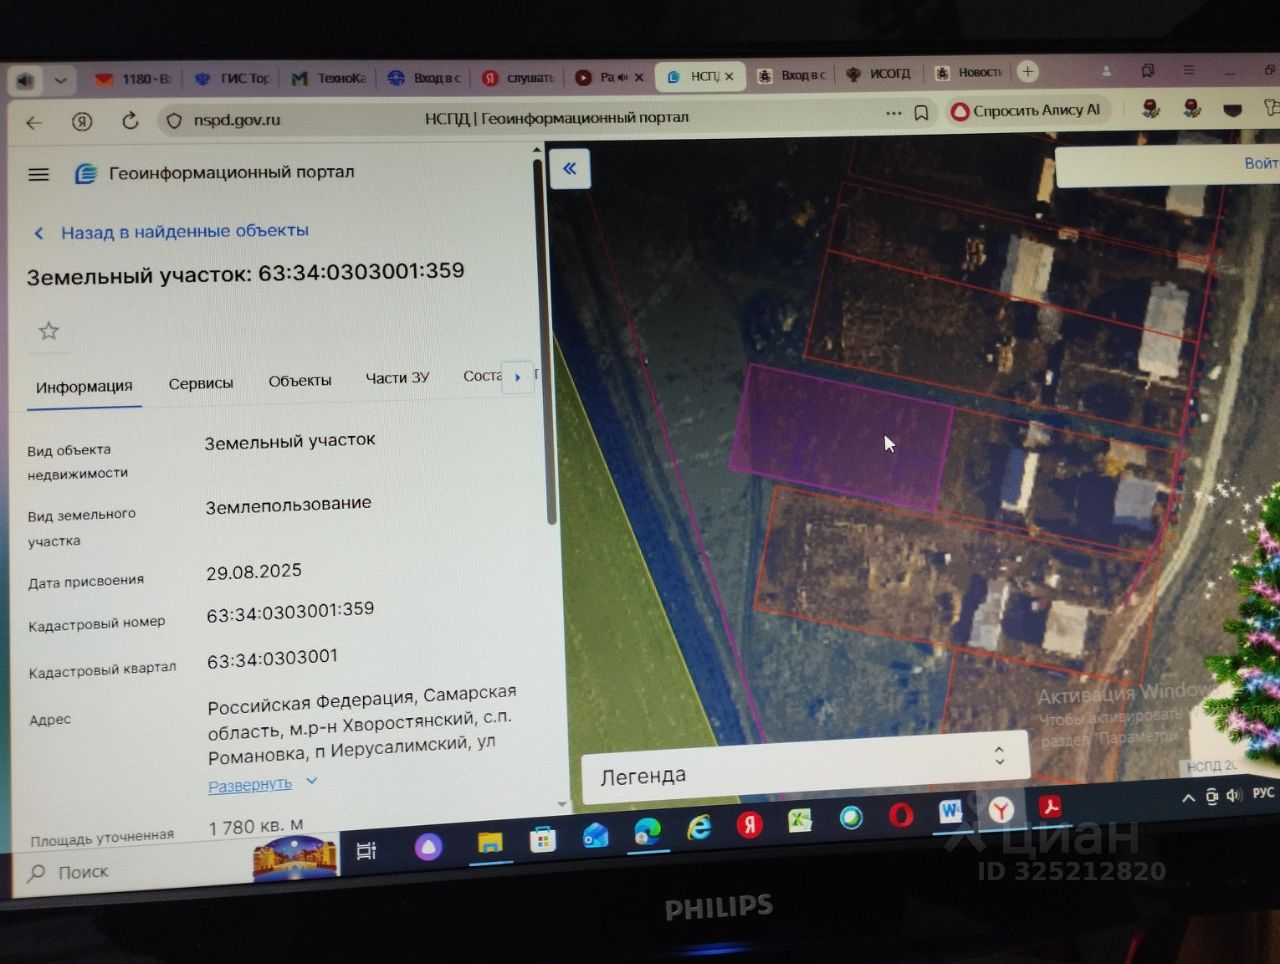This screenshot has width=1280, height=964.
Task: Click the 1 780 кв. м area value
Action: coord(255,828)
